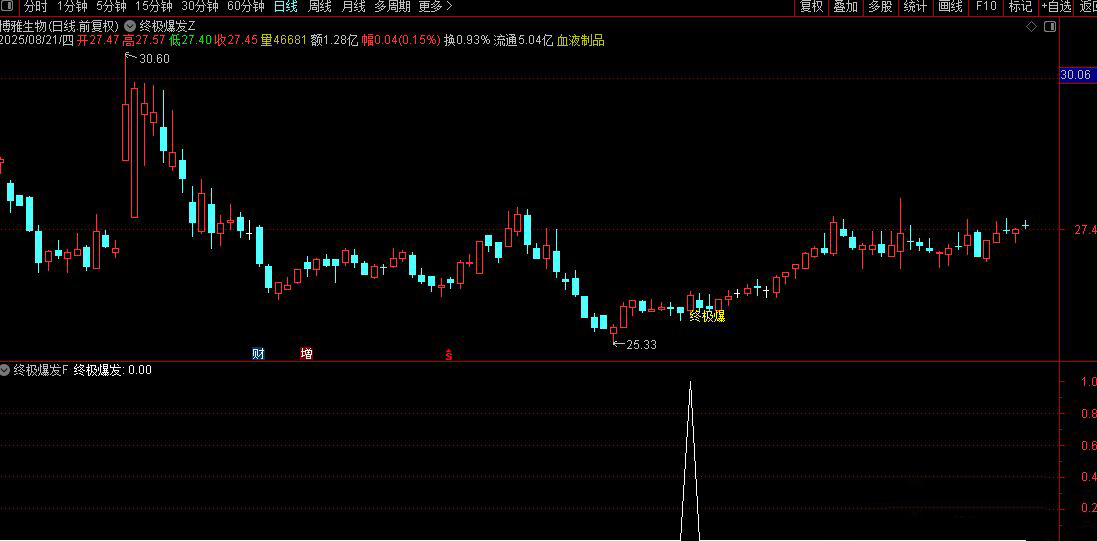Click the 标记 mark button
This screenshot has height=541, width=1097.
click(1020, 7)
